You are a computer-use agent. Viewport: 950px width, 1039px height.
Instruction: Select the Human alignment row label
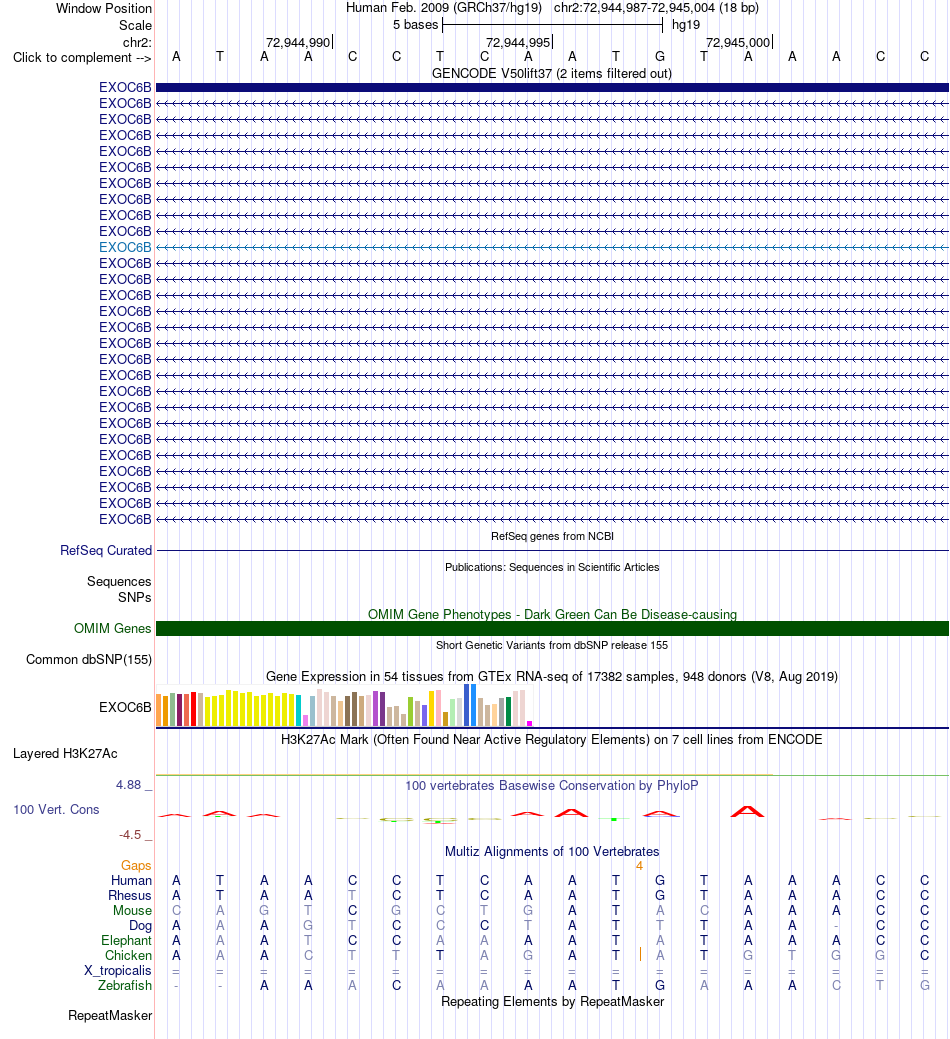tap(131, 881)
